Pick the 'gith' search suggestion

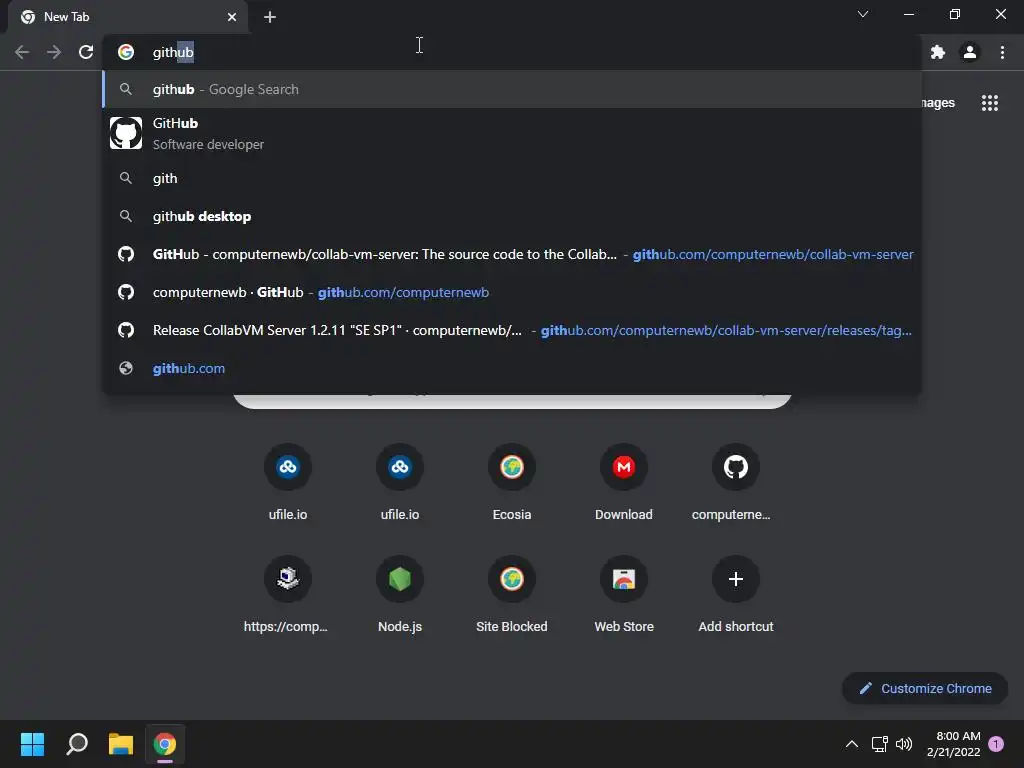512,178
